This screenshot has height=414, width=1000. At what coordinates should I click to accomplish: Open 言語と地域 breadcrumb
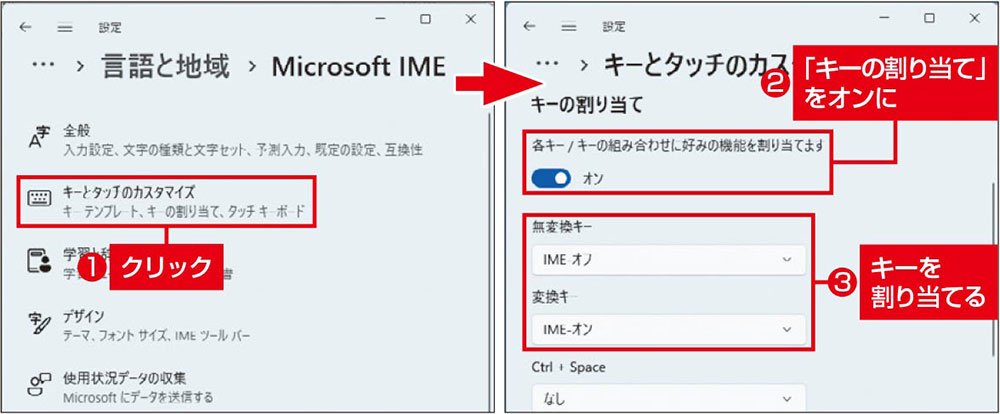(x=165, y=67)
